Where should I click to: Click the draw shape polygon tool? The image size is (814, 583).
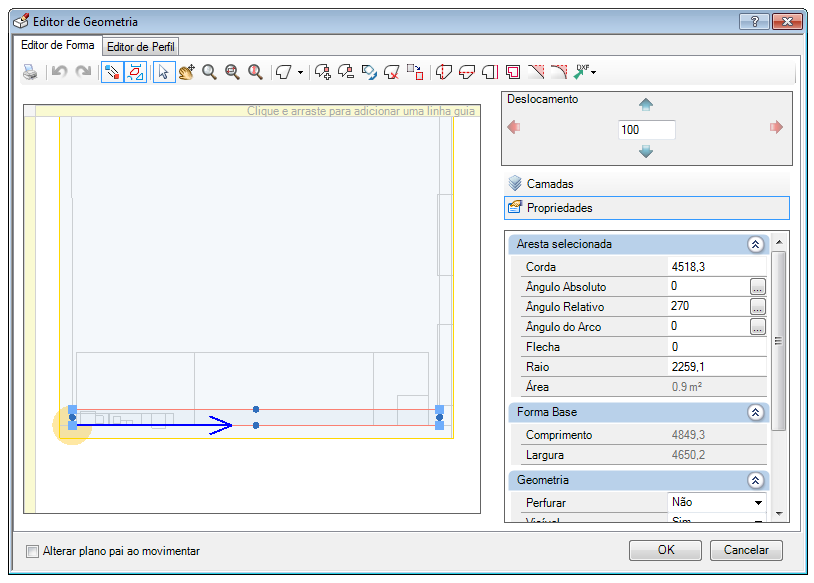(x=283, y=72)
